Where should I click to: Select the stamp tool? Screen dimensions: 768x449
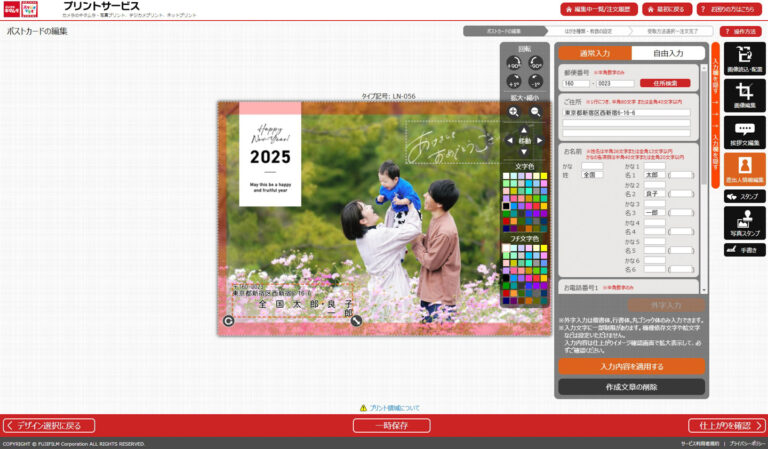pyautogui.click(x=744, y=197)
